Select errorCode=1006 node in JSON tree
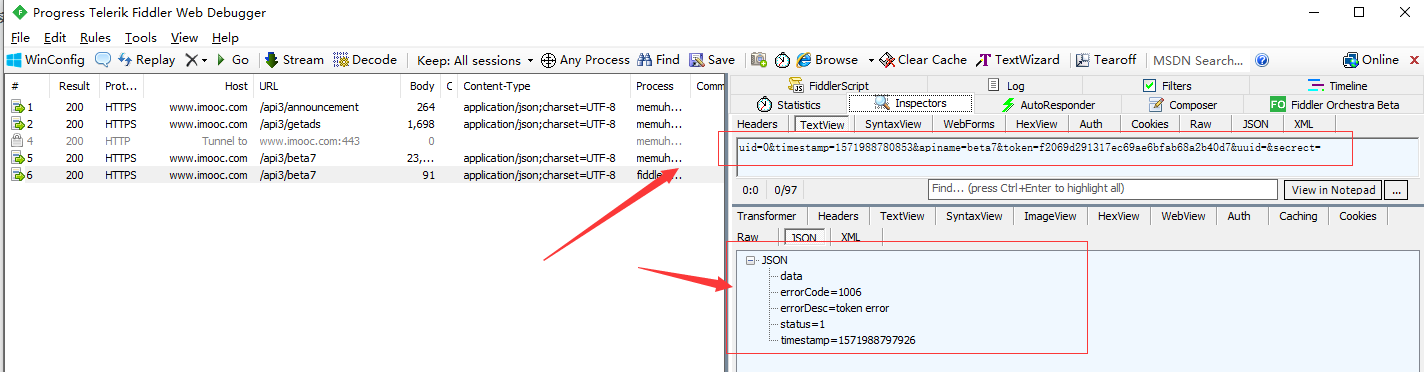The width and height of the screenshot is (1424, 372). (821, 292)
